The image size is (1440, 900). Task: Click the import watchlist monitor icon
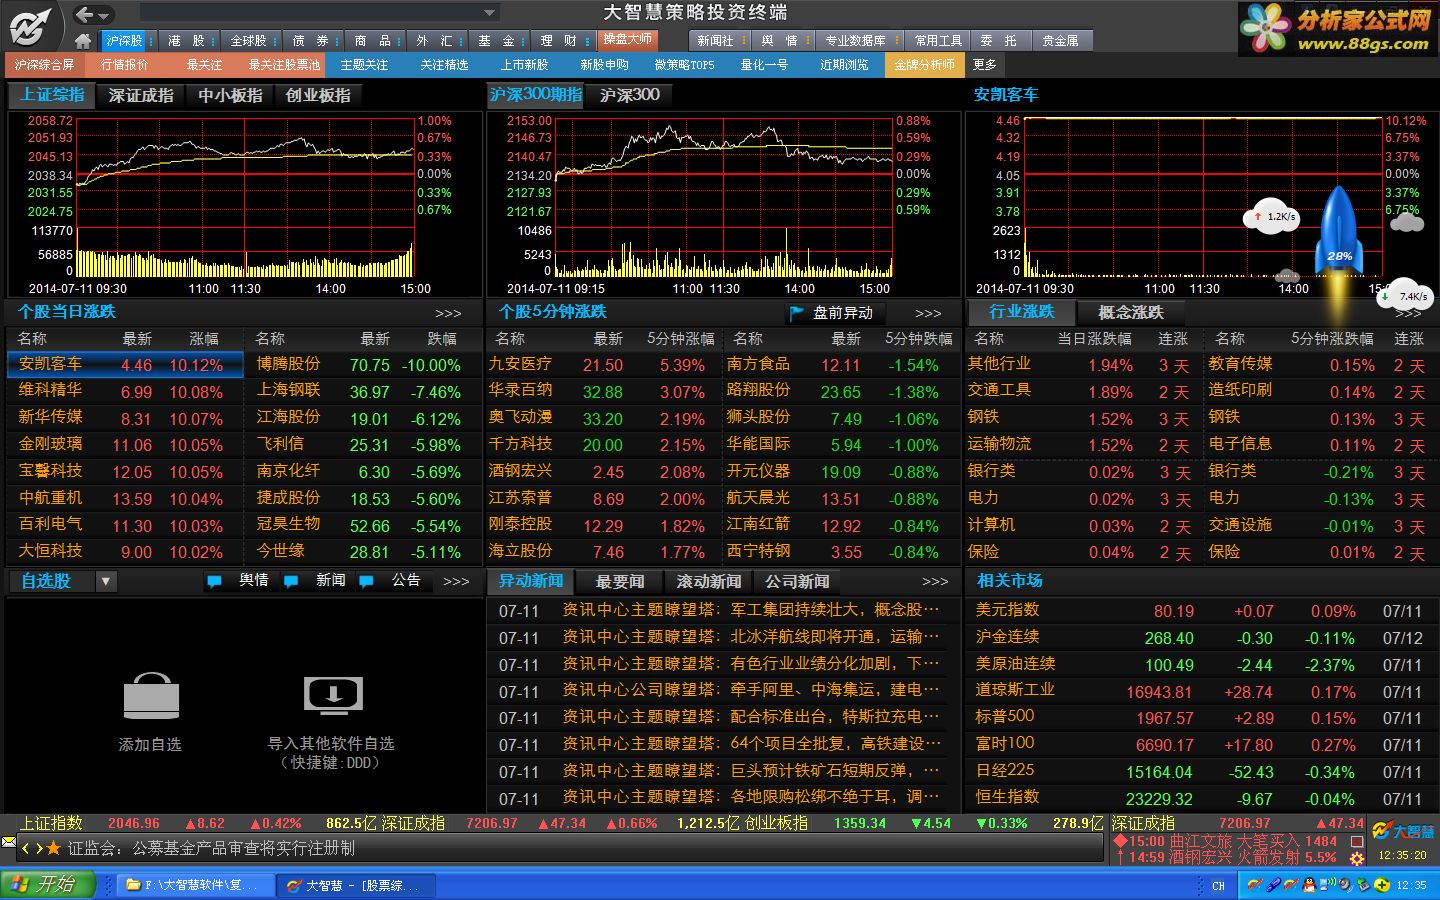[333, 694]
